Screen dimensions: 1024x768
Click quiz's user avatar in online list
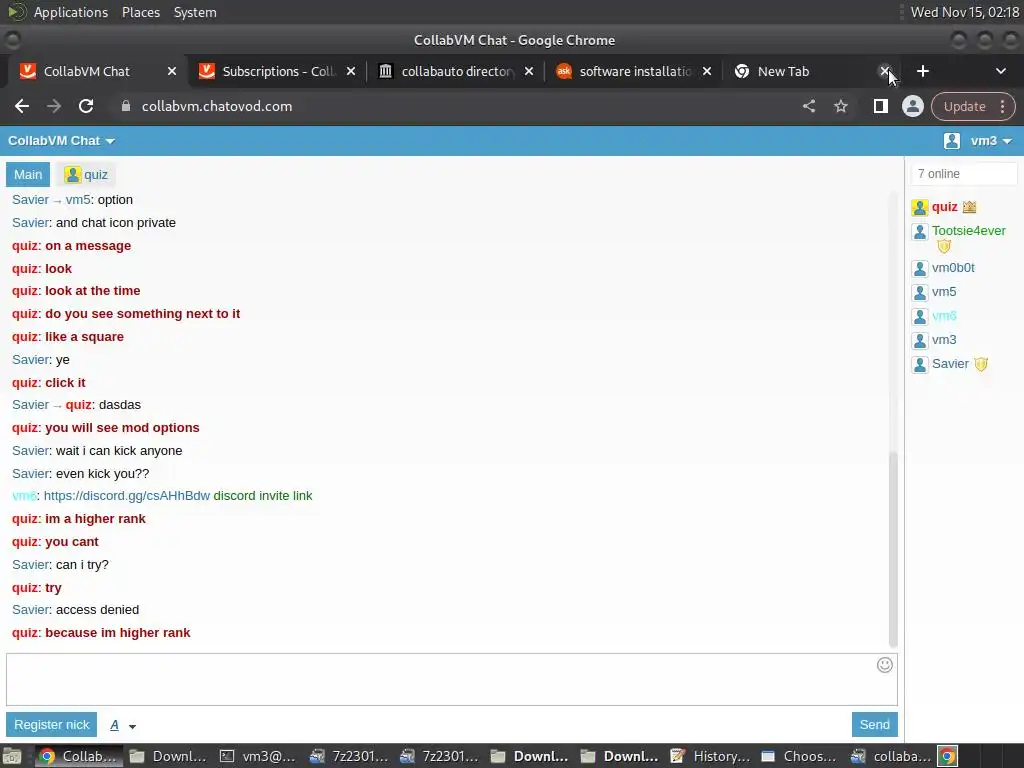[x=920, y=208]
